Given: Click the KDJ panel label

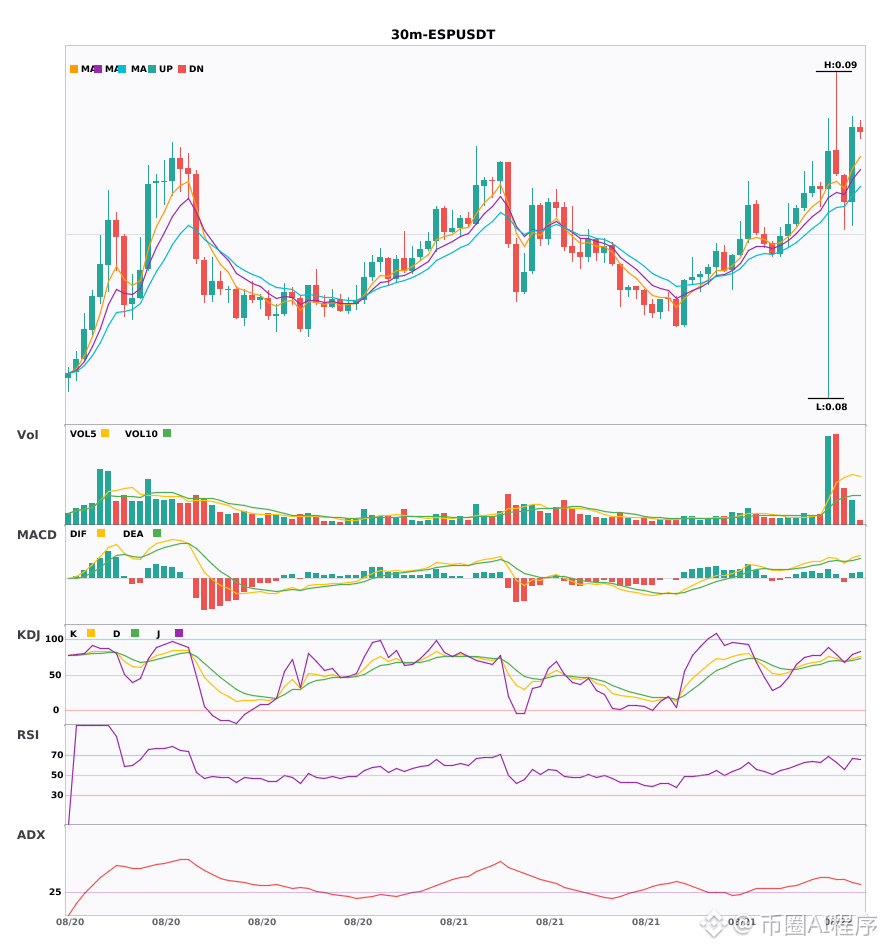Looking at the screenshot, I should [x=28, y=635].
